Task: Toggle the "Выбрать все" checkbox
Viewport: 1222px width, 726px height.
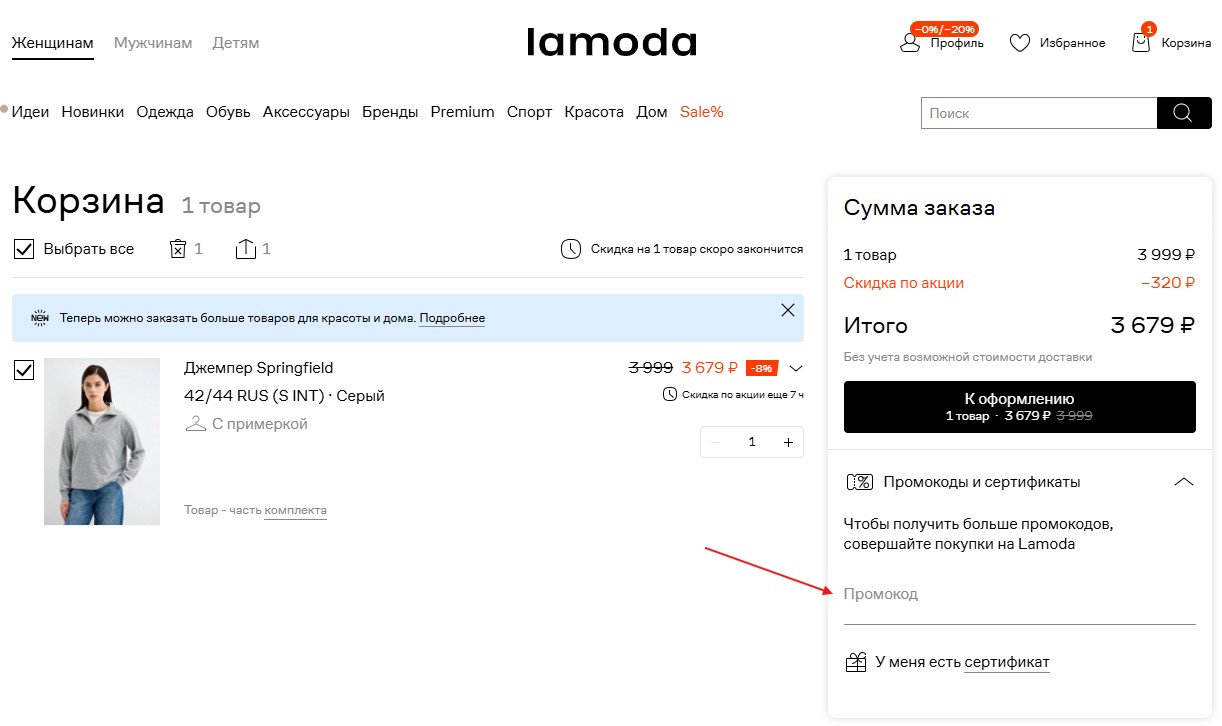Action: pyautogui.click(x=24, y=249)
